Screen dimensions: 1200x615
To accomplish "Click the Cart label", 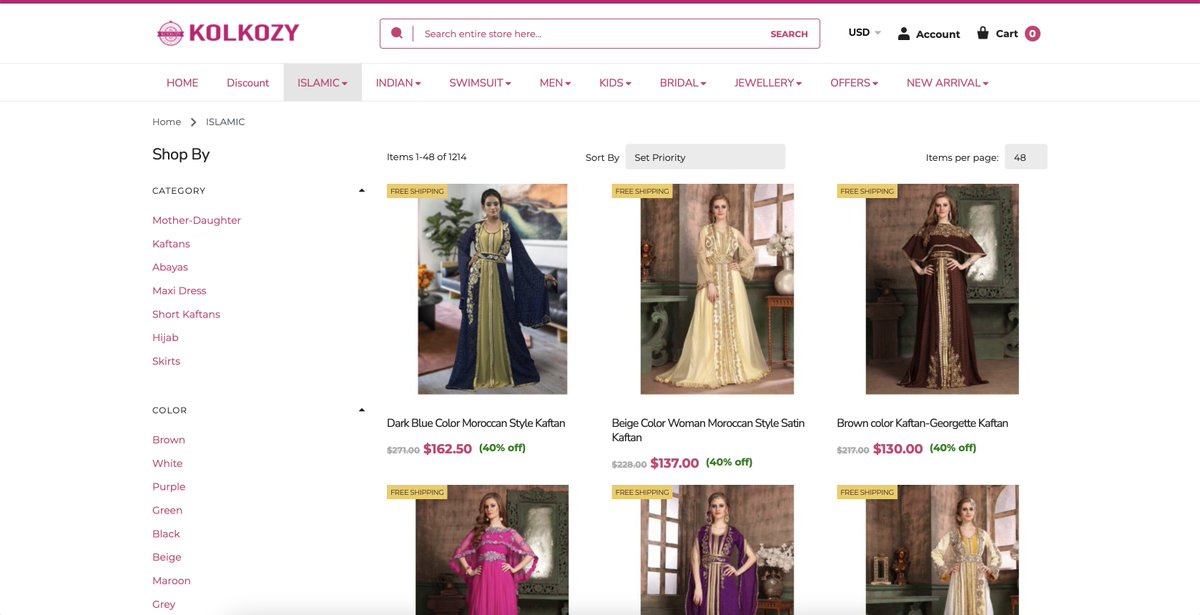I will pyautogui.click(x=1007, y=33).
